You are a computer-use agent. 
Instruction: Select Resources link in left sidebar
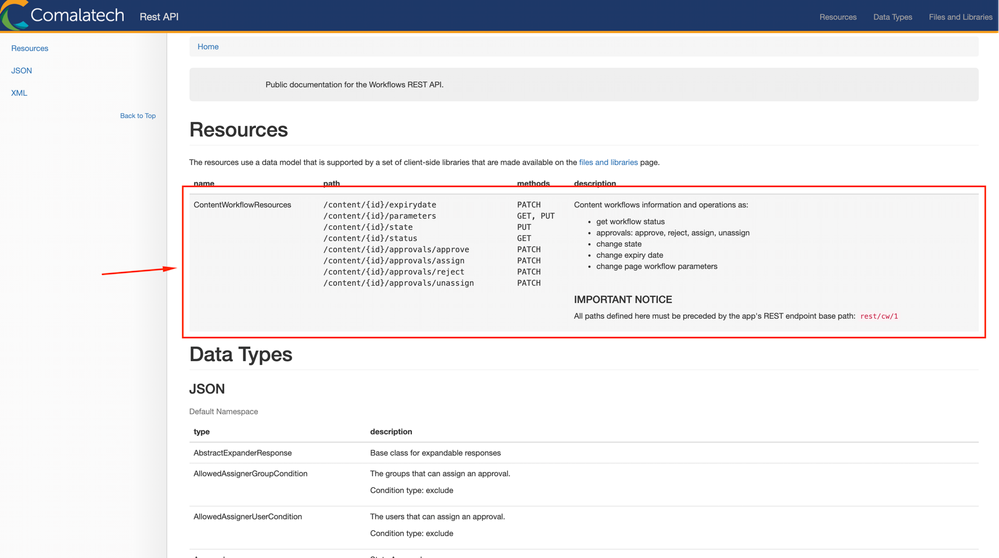click(x=30, y=48)
